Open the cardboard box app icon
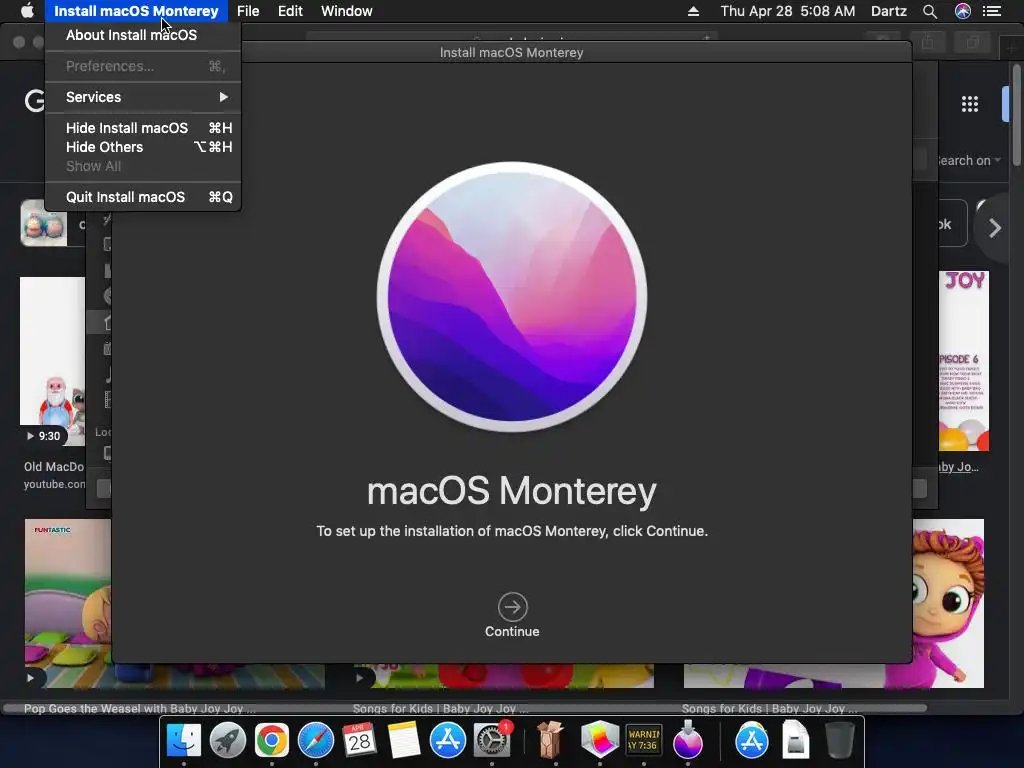 pyautogui.click(x=550, y=741)
